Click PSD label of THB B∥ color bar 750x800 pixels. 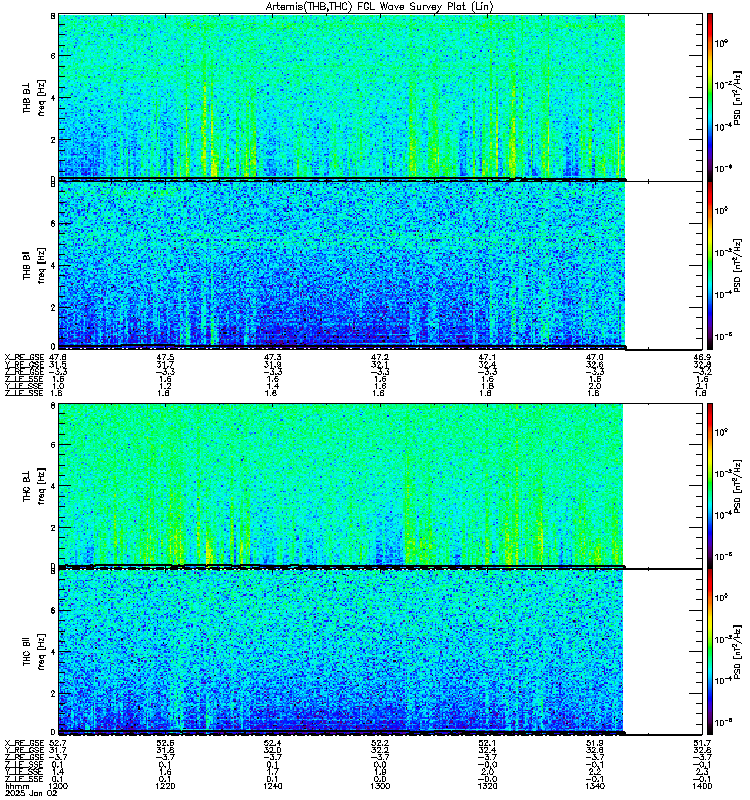point(737,265)
